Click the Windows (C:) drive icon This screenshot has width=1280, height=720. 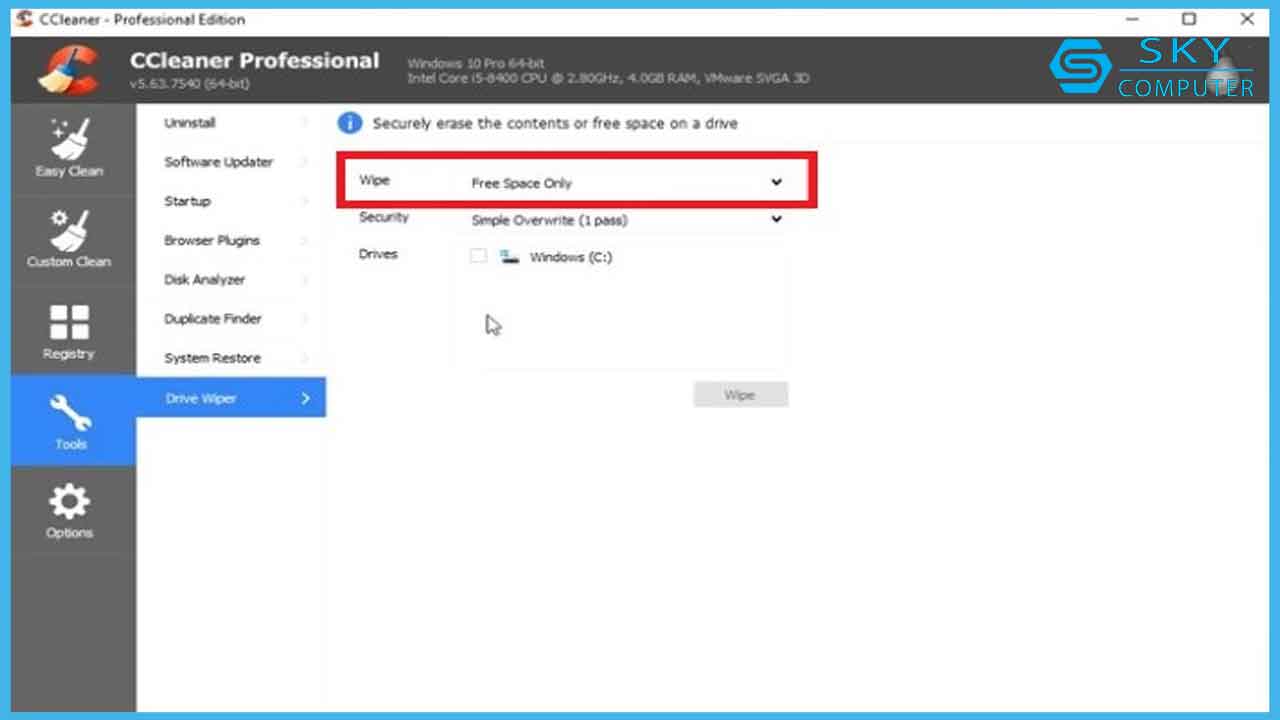point(510,257)
